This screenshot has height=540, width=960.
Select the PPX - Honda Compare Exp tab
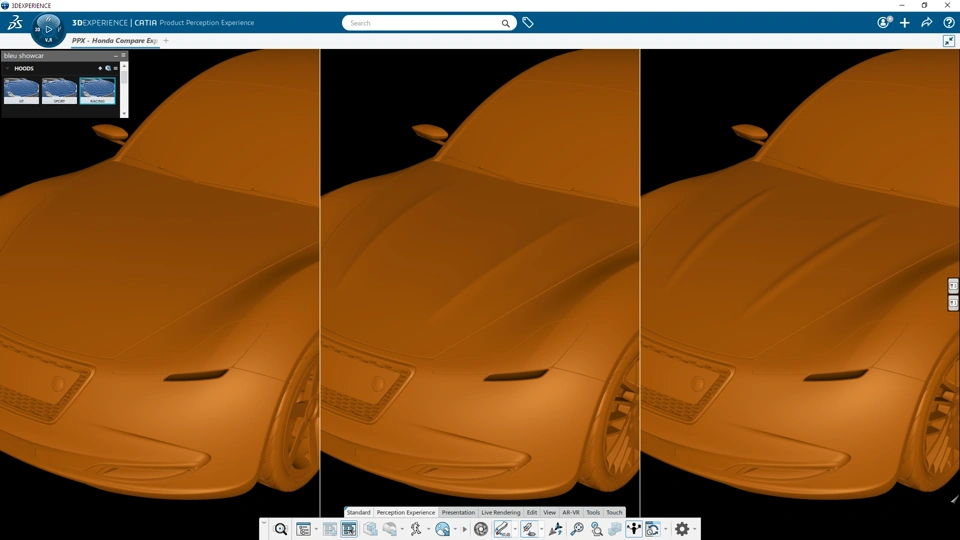coord(114,40)
